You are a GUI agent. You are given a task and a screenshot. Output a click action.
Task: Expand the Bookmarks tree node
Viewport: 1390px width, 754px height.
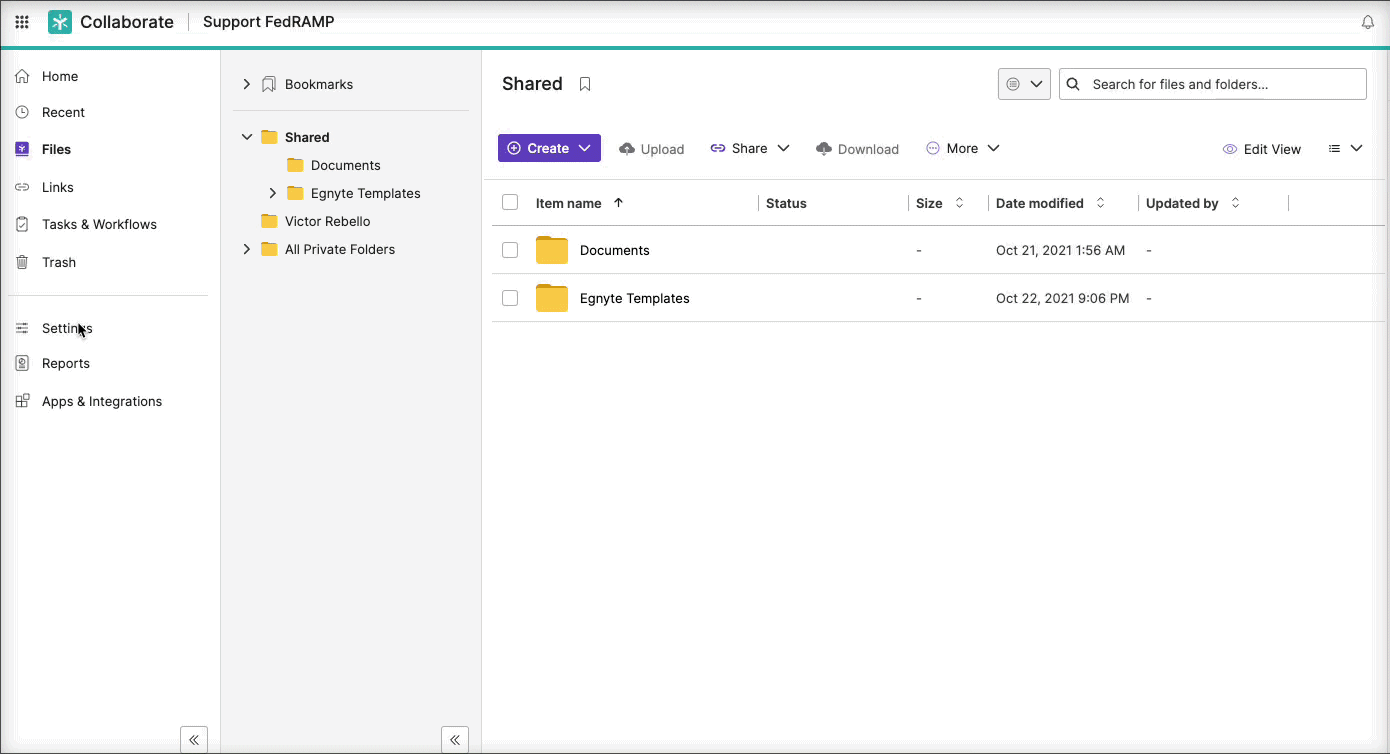[247, 84]
